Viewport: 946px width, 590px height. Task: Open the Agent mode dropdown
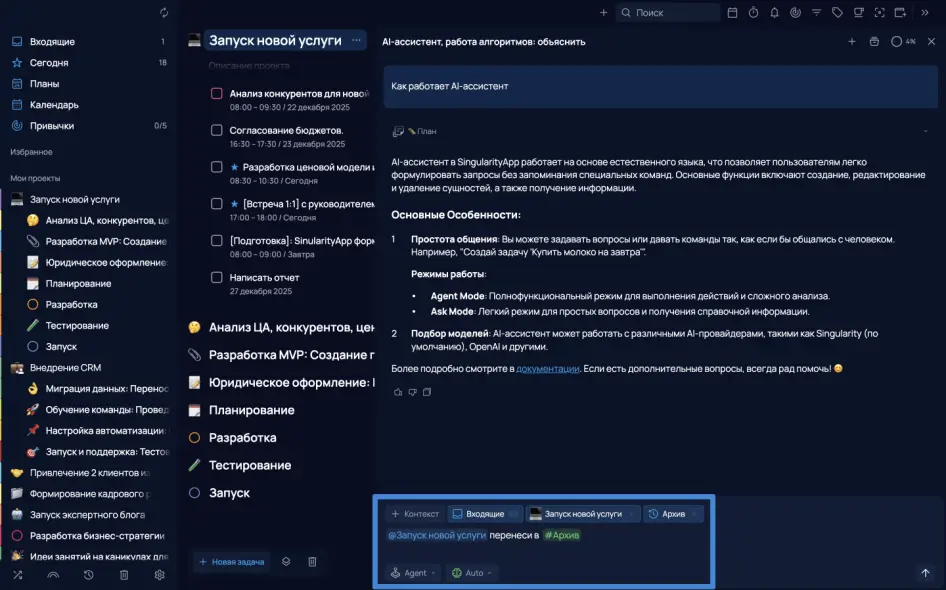(414, 573)
